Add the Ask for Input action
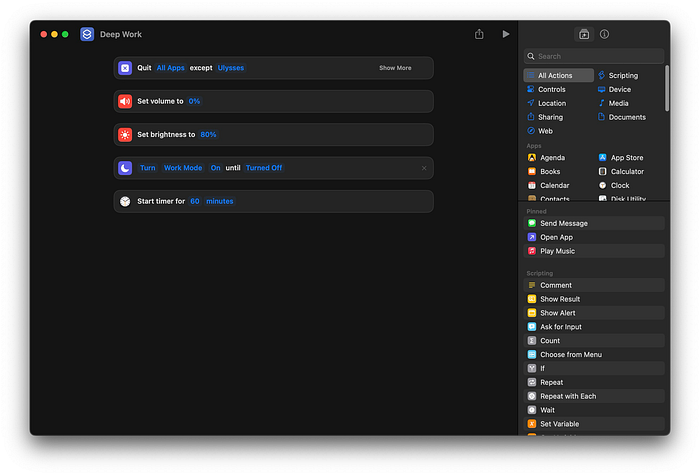 pyautogui.click(x=594, y=327)
